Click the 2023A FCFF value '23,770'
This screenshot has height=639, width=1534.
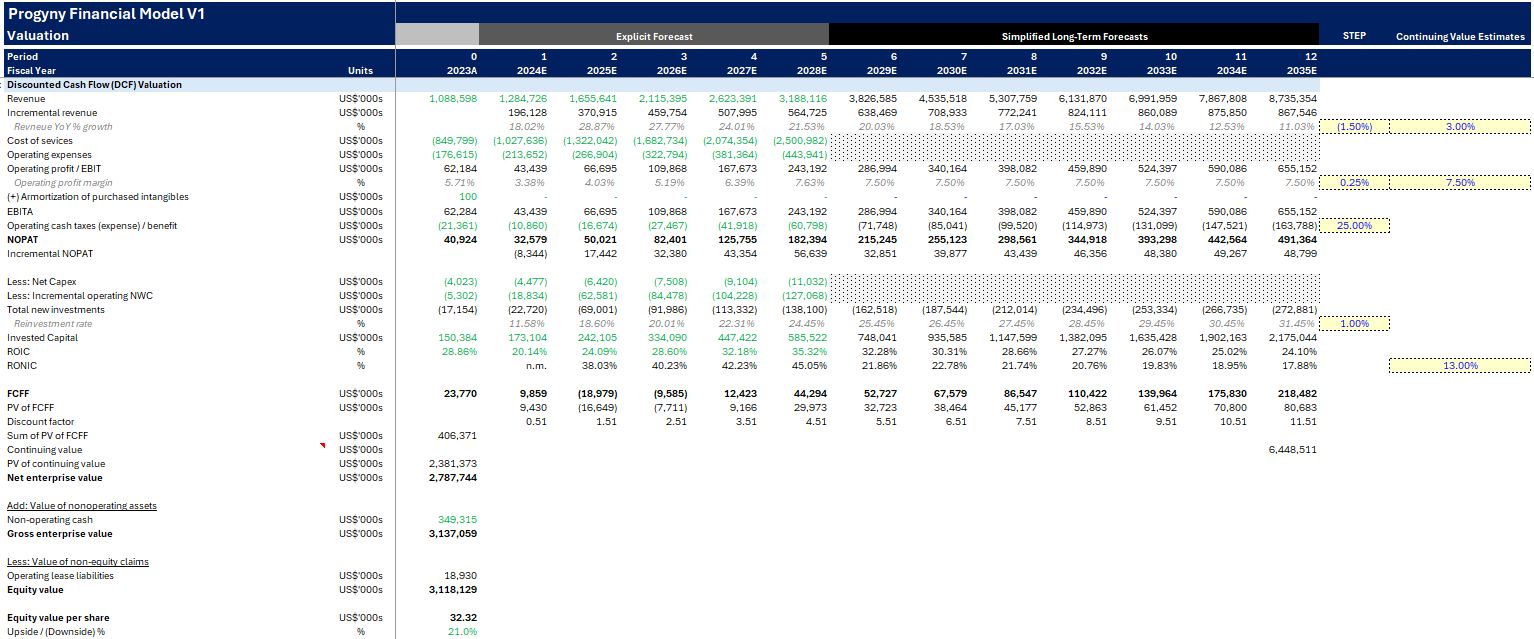[462, 393]
